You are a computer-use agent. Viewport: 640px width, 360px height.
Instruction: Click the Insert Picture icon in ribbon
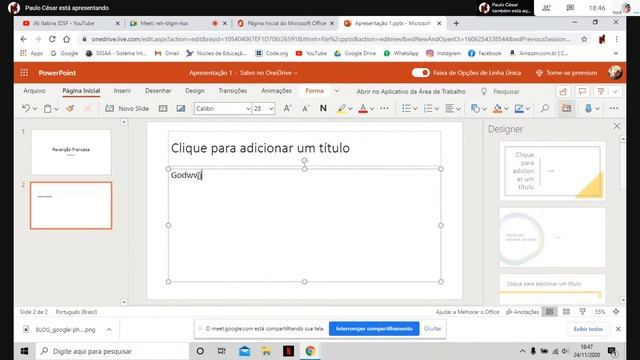(181, 109)
